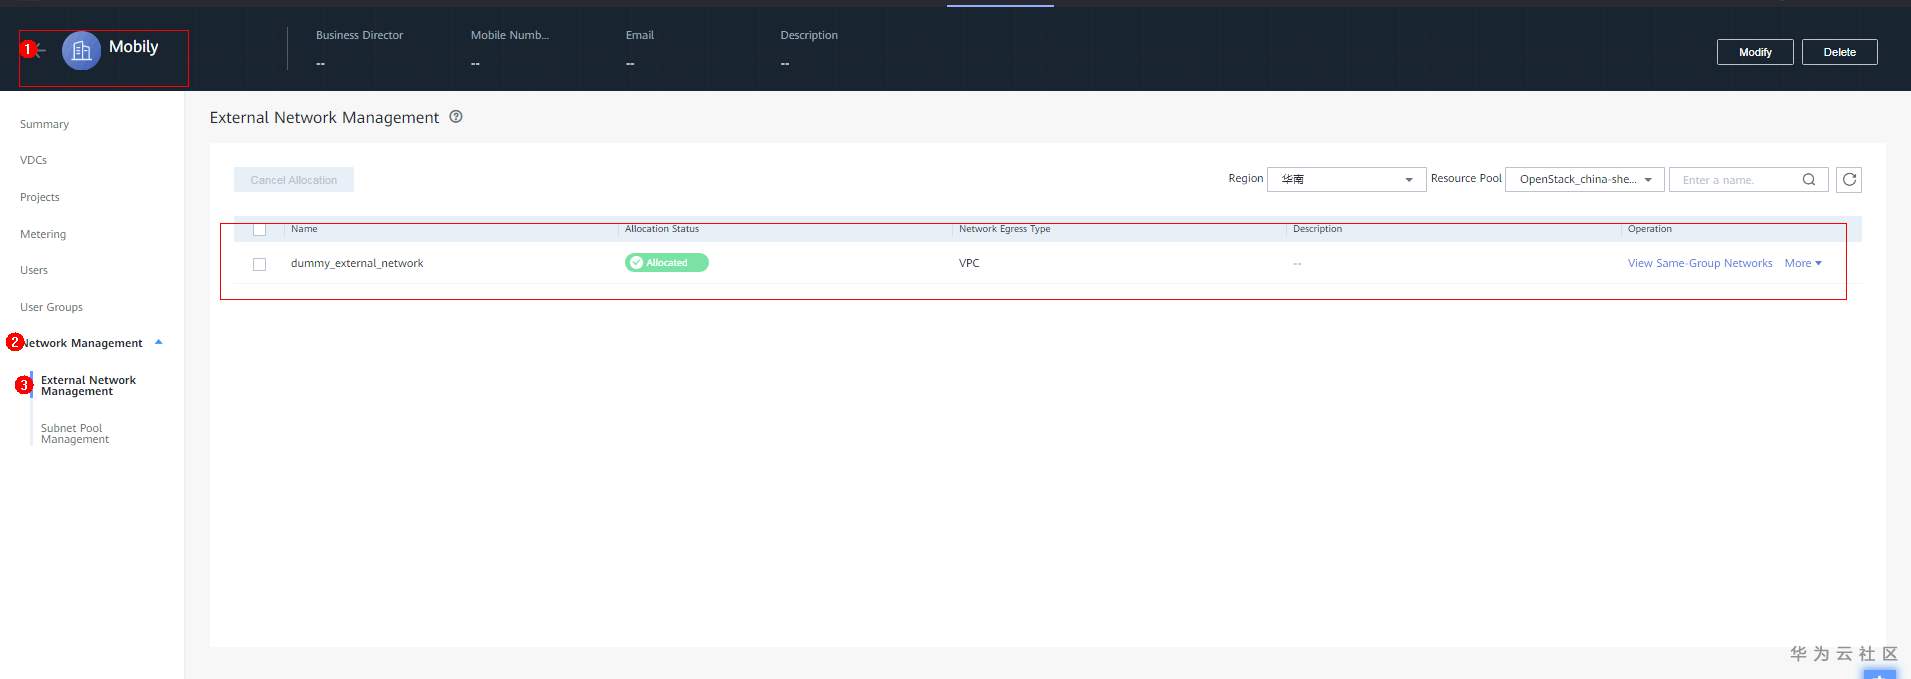The width and height of the screenshot is (1911, 679).
Task: Click the Mobile Number field label
Action: pyautogui.click(x=510, y=35)
